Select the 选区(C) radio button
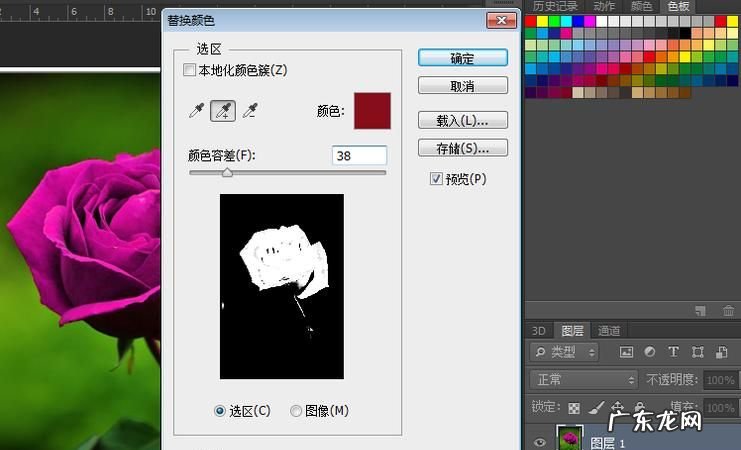 coord(219,411)
